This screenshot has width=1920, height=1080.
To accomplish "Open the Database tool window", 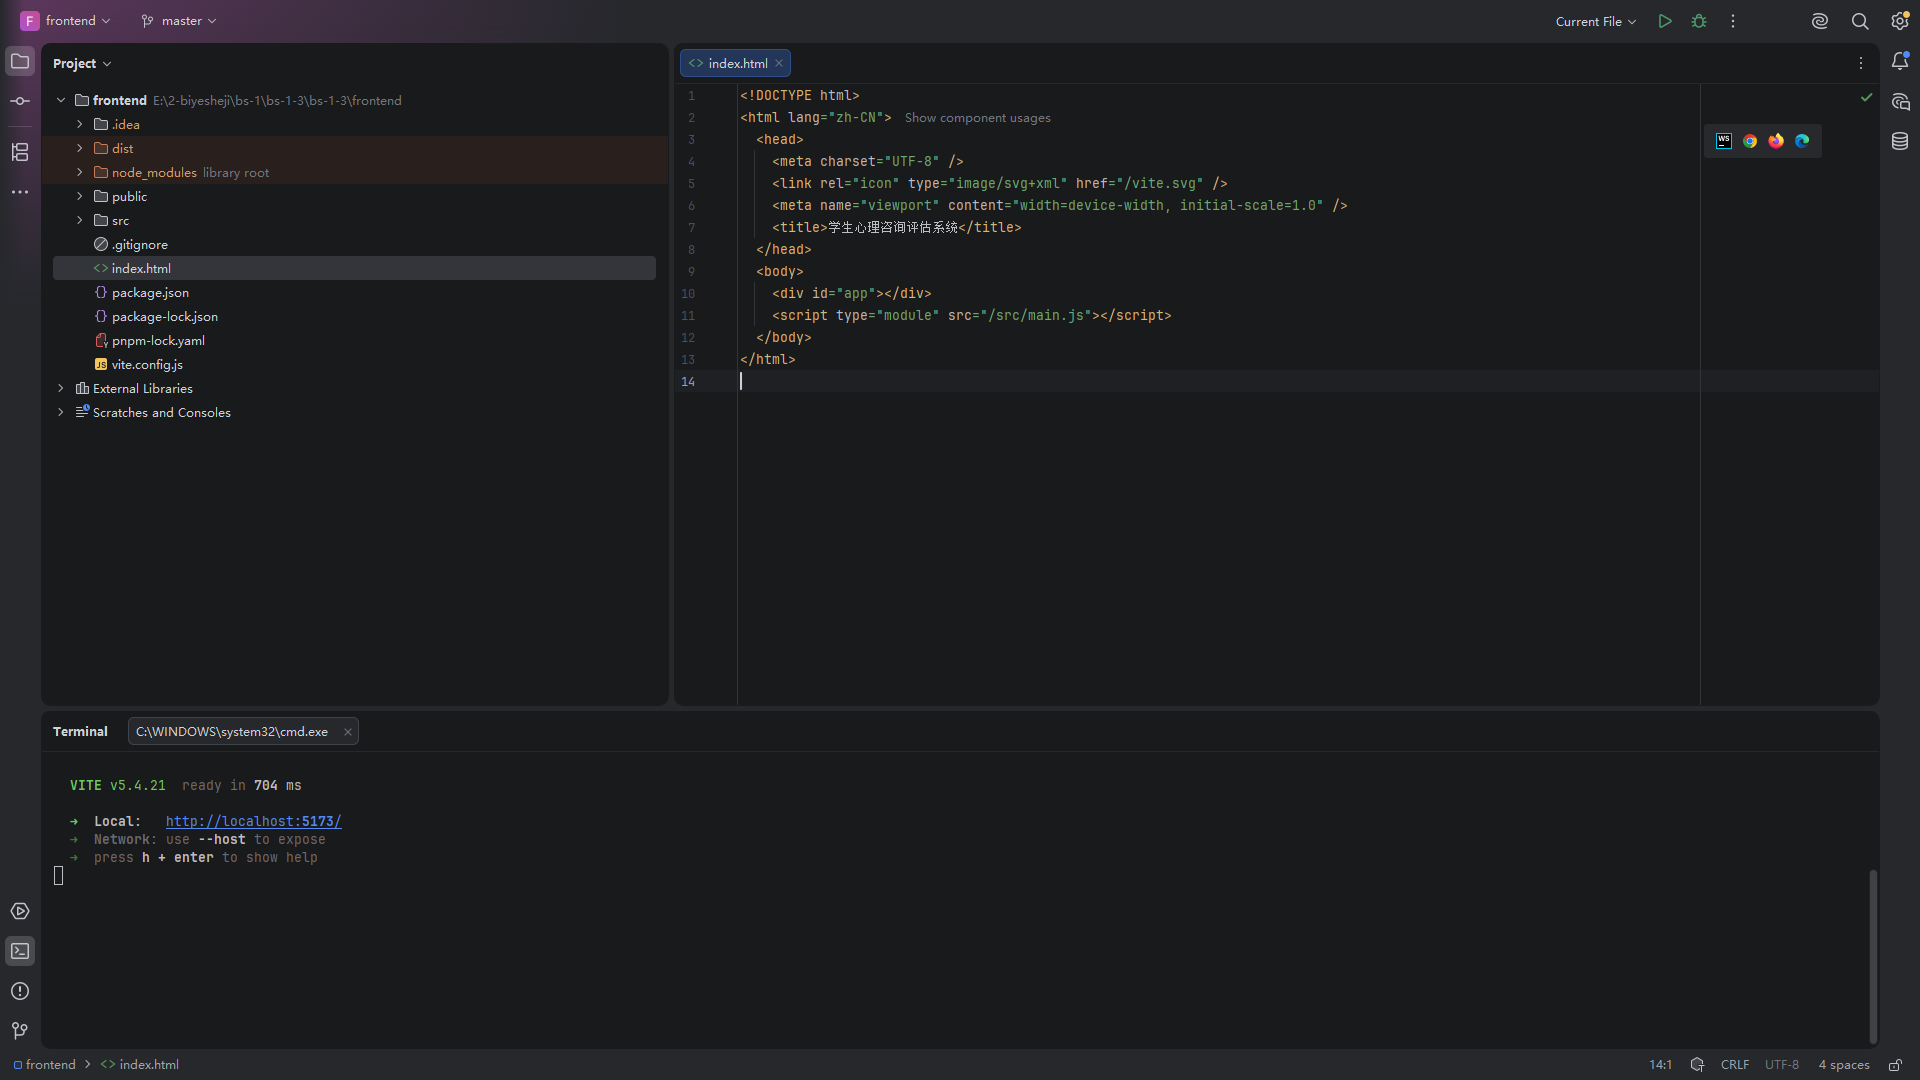I will point(1900,141).
